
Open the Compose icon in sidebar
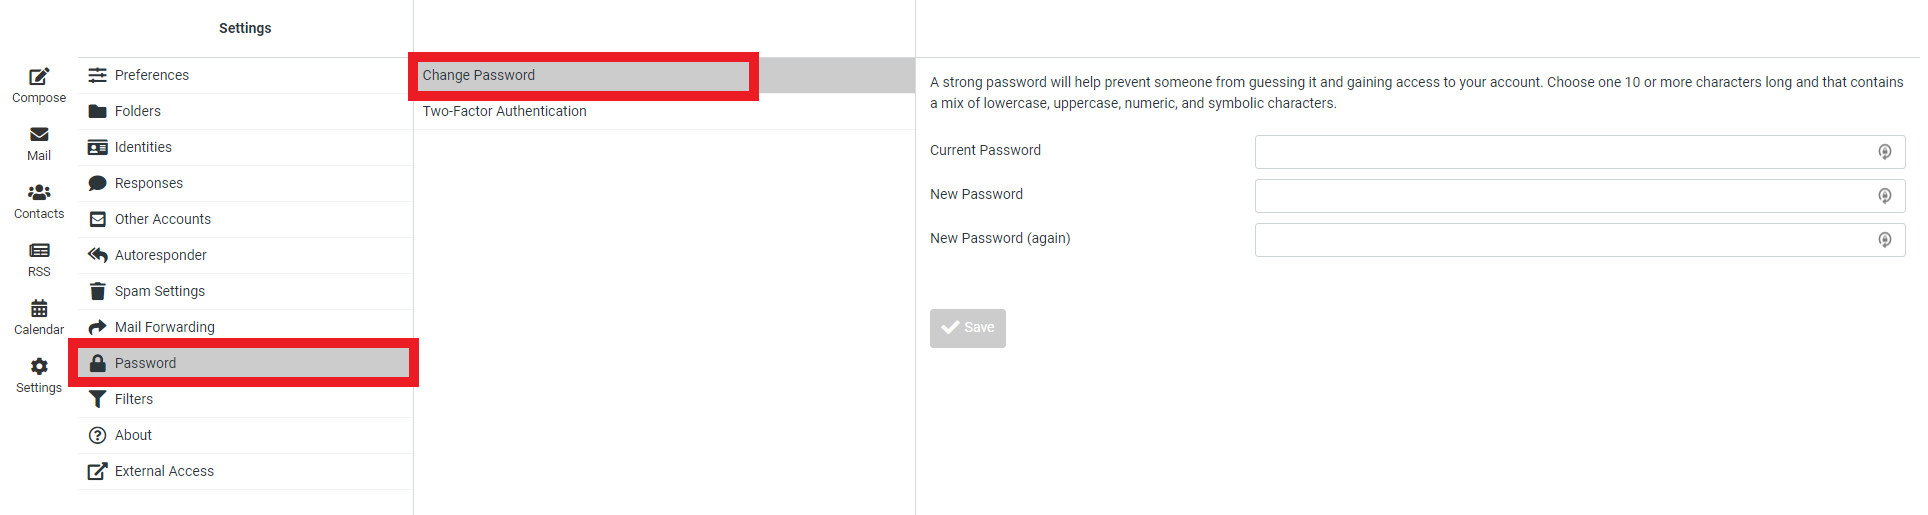[x=39, y=76]
